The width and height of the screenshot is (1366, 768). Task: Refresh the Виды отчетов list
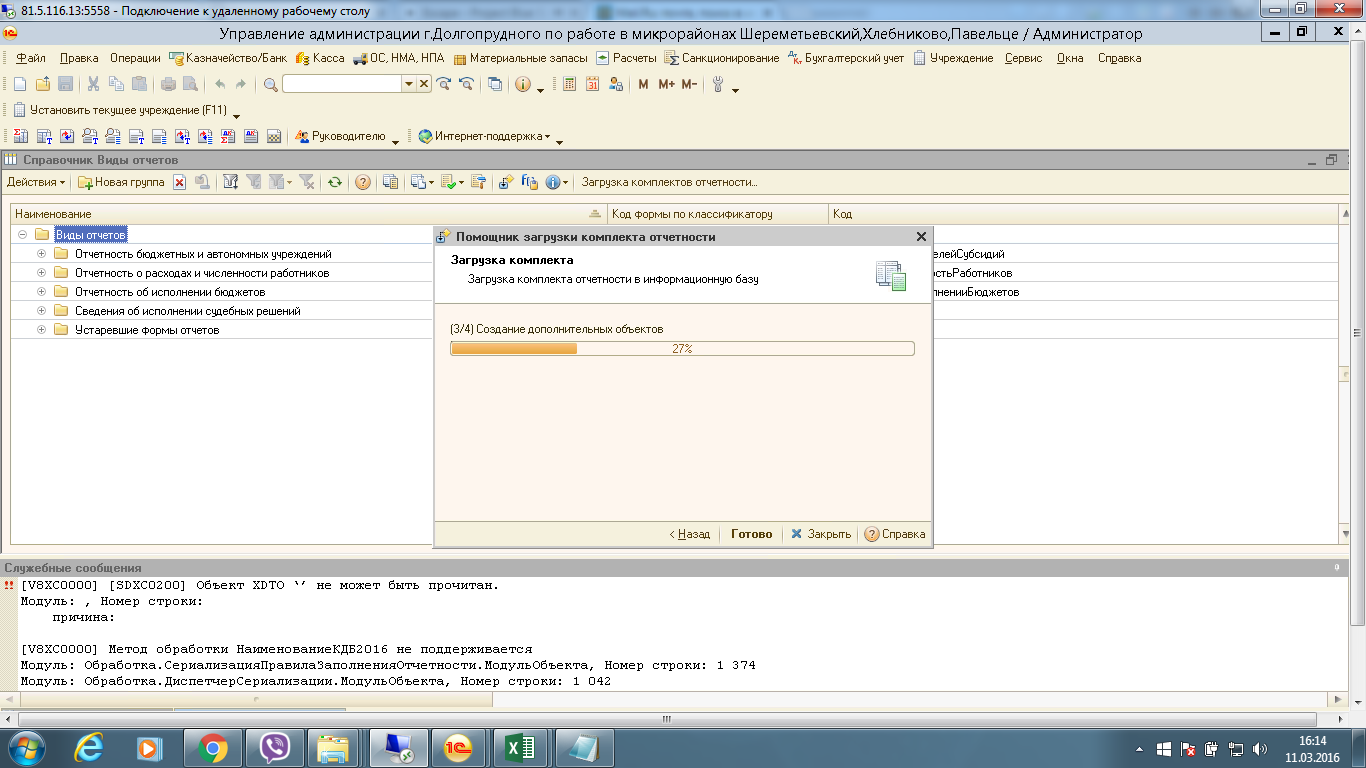tap(335, 182)
